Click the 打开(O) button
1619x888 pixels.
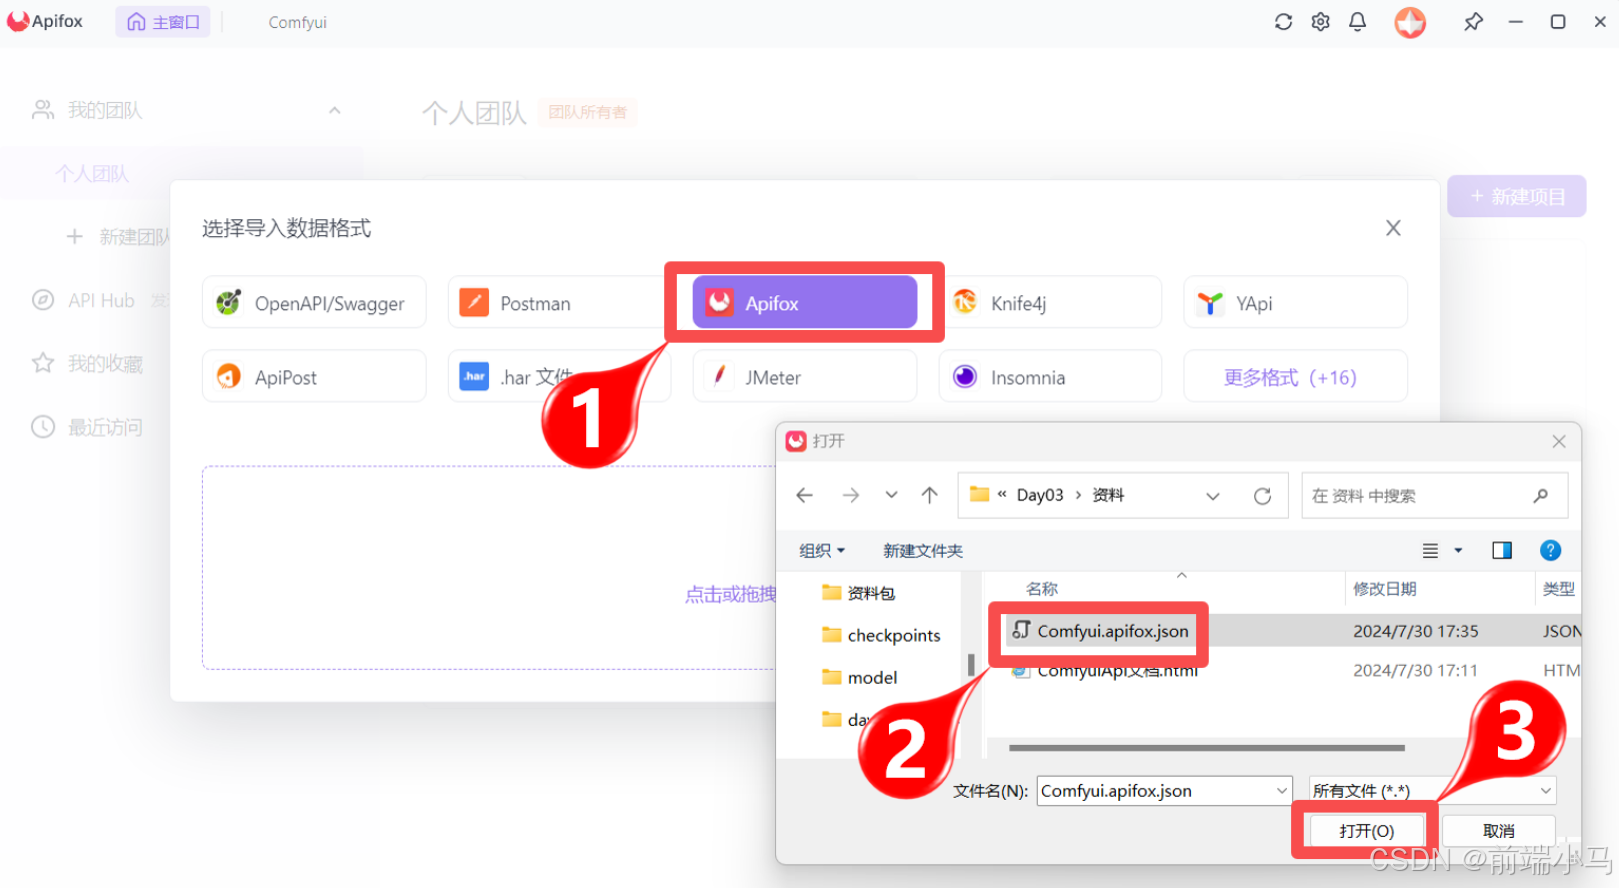tap(1366, 831)
